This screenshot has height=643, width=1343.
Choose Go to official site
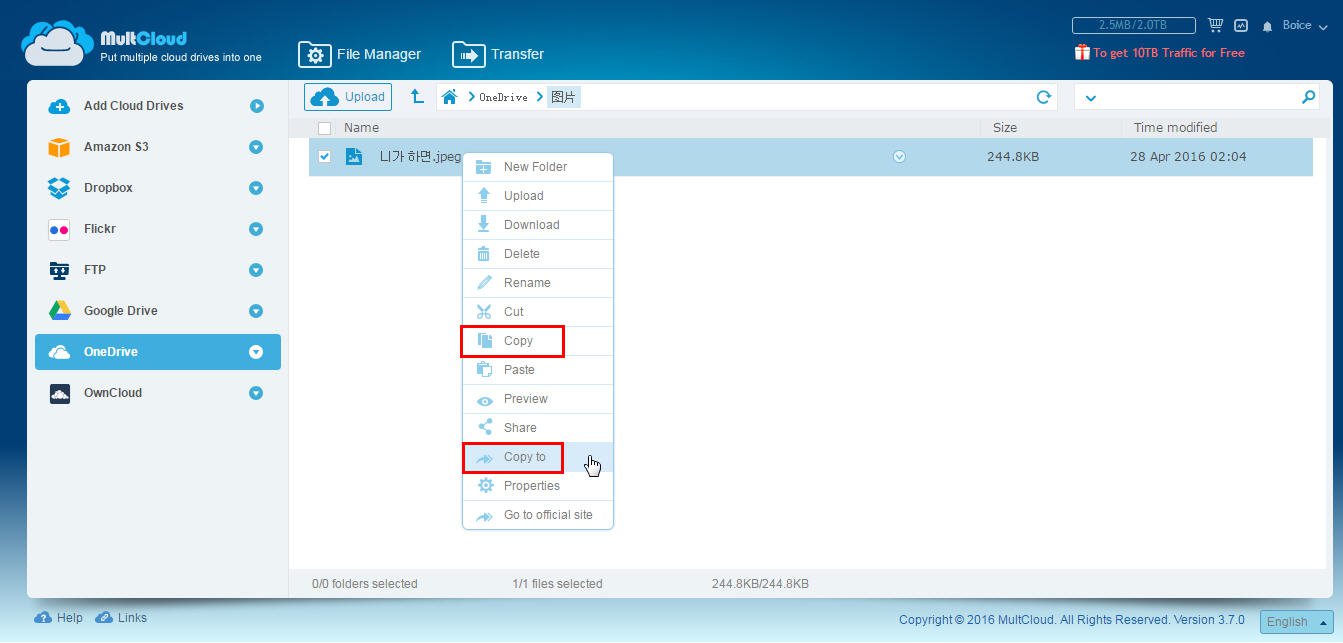tap(538, 515)
